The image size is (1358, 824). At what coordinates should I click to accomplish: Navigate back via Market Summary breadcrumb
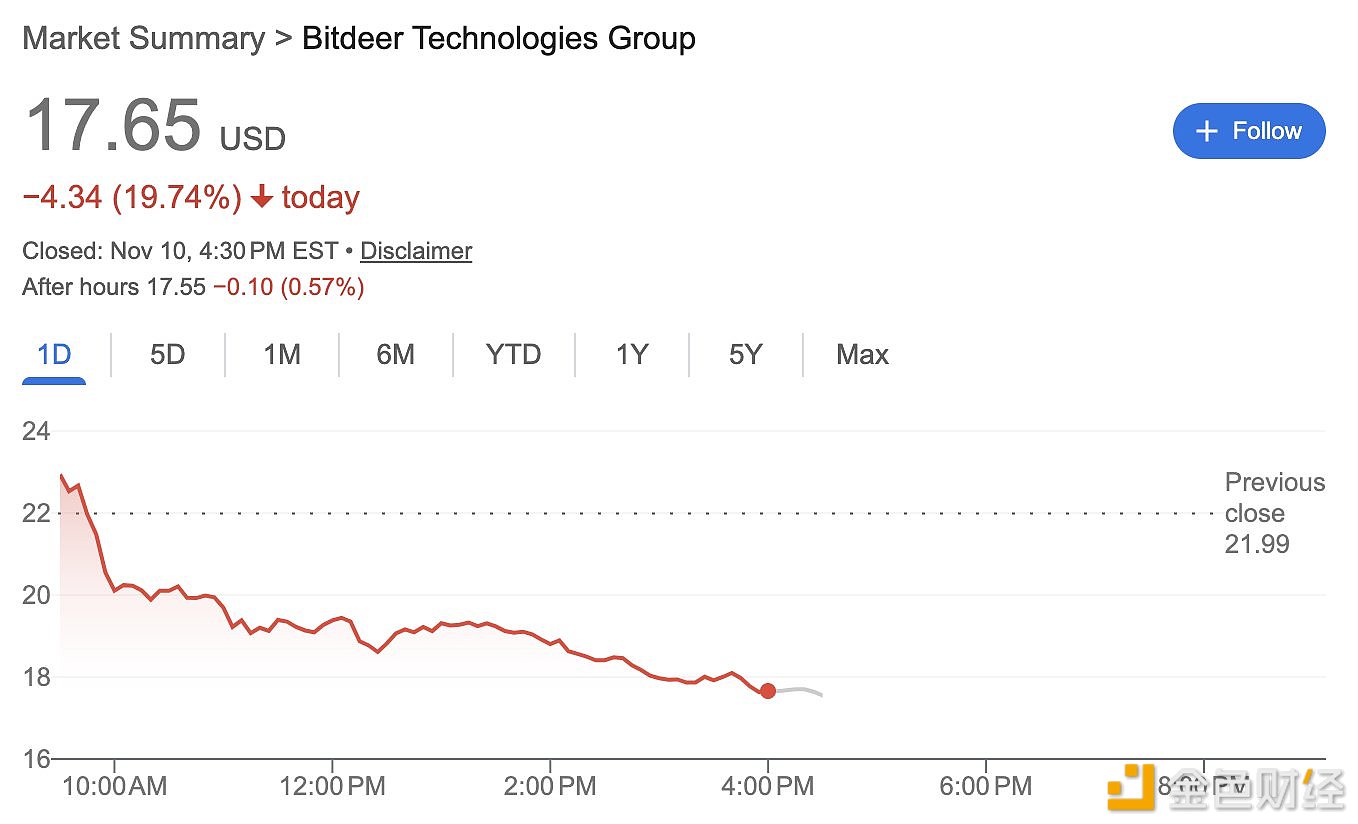click(142, 38)
